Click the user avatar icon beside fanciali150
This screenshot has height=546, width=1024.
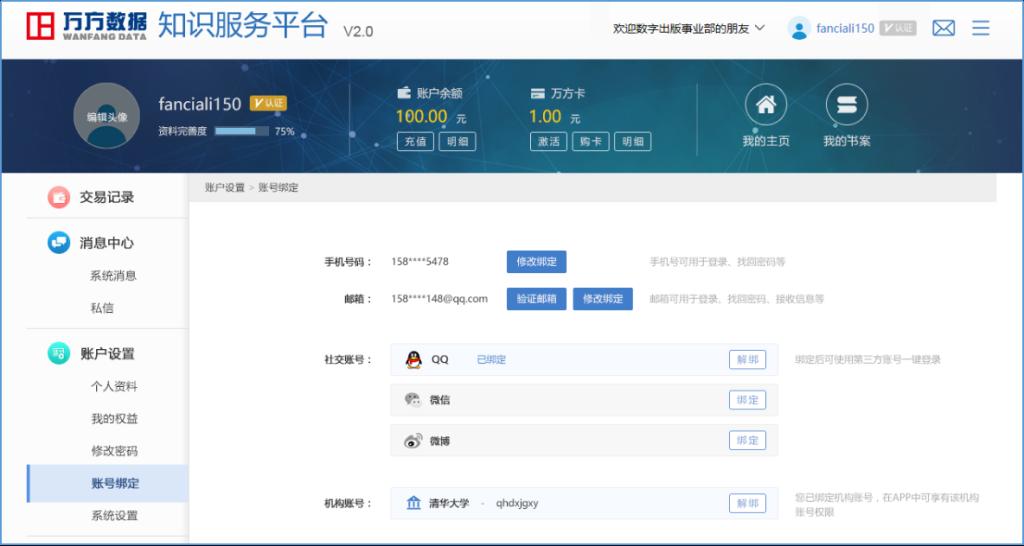coord(799,28)
